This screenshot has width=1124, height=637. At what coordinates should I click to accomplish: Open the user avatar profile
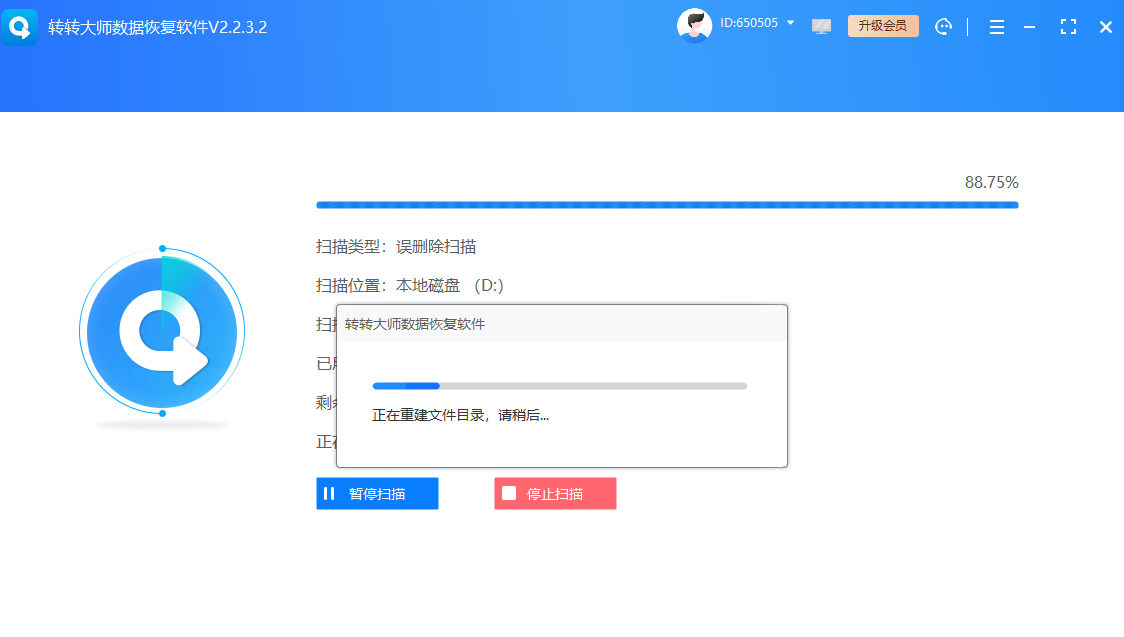point(694,26)
